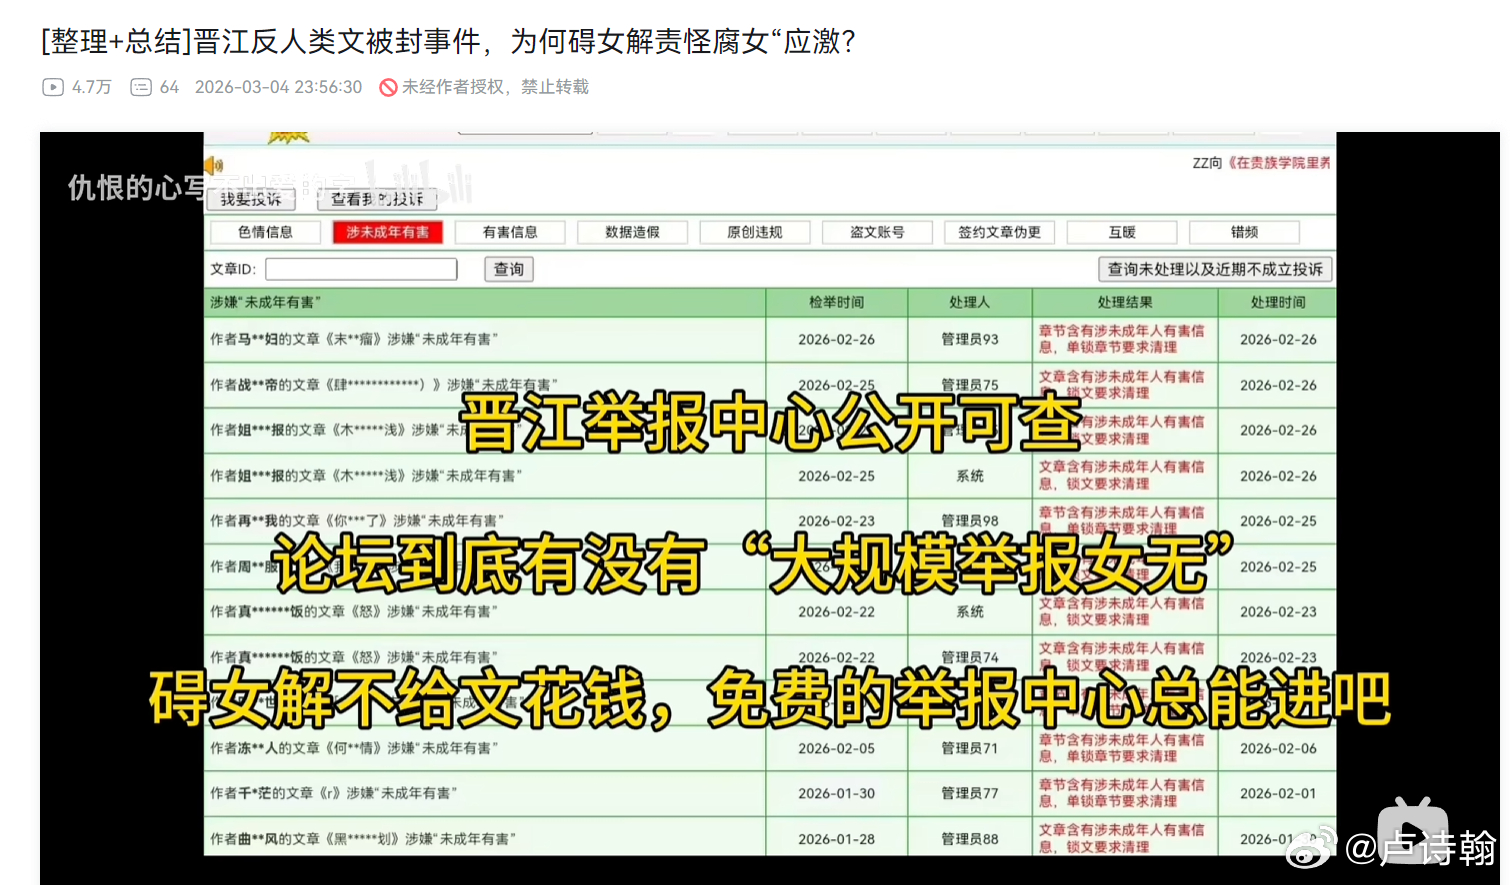
Task: Select the 盗文账号 tab
Action: [x=877, y=232]
